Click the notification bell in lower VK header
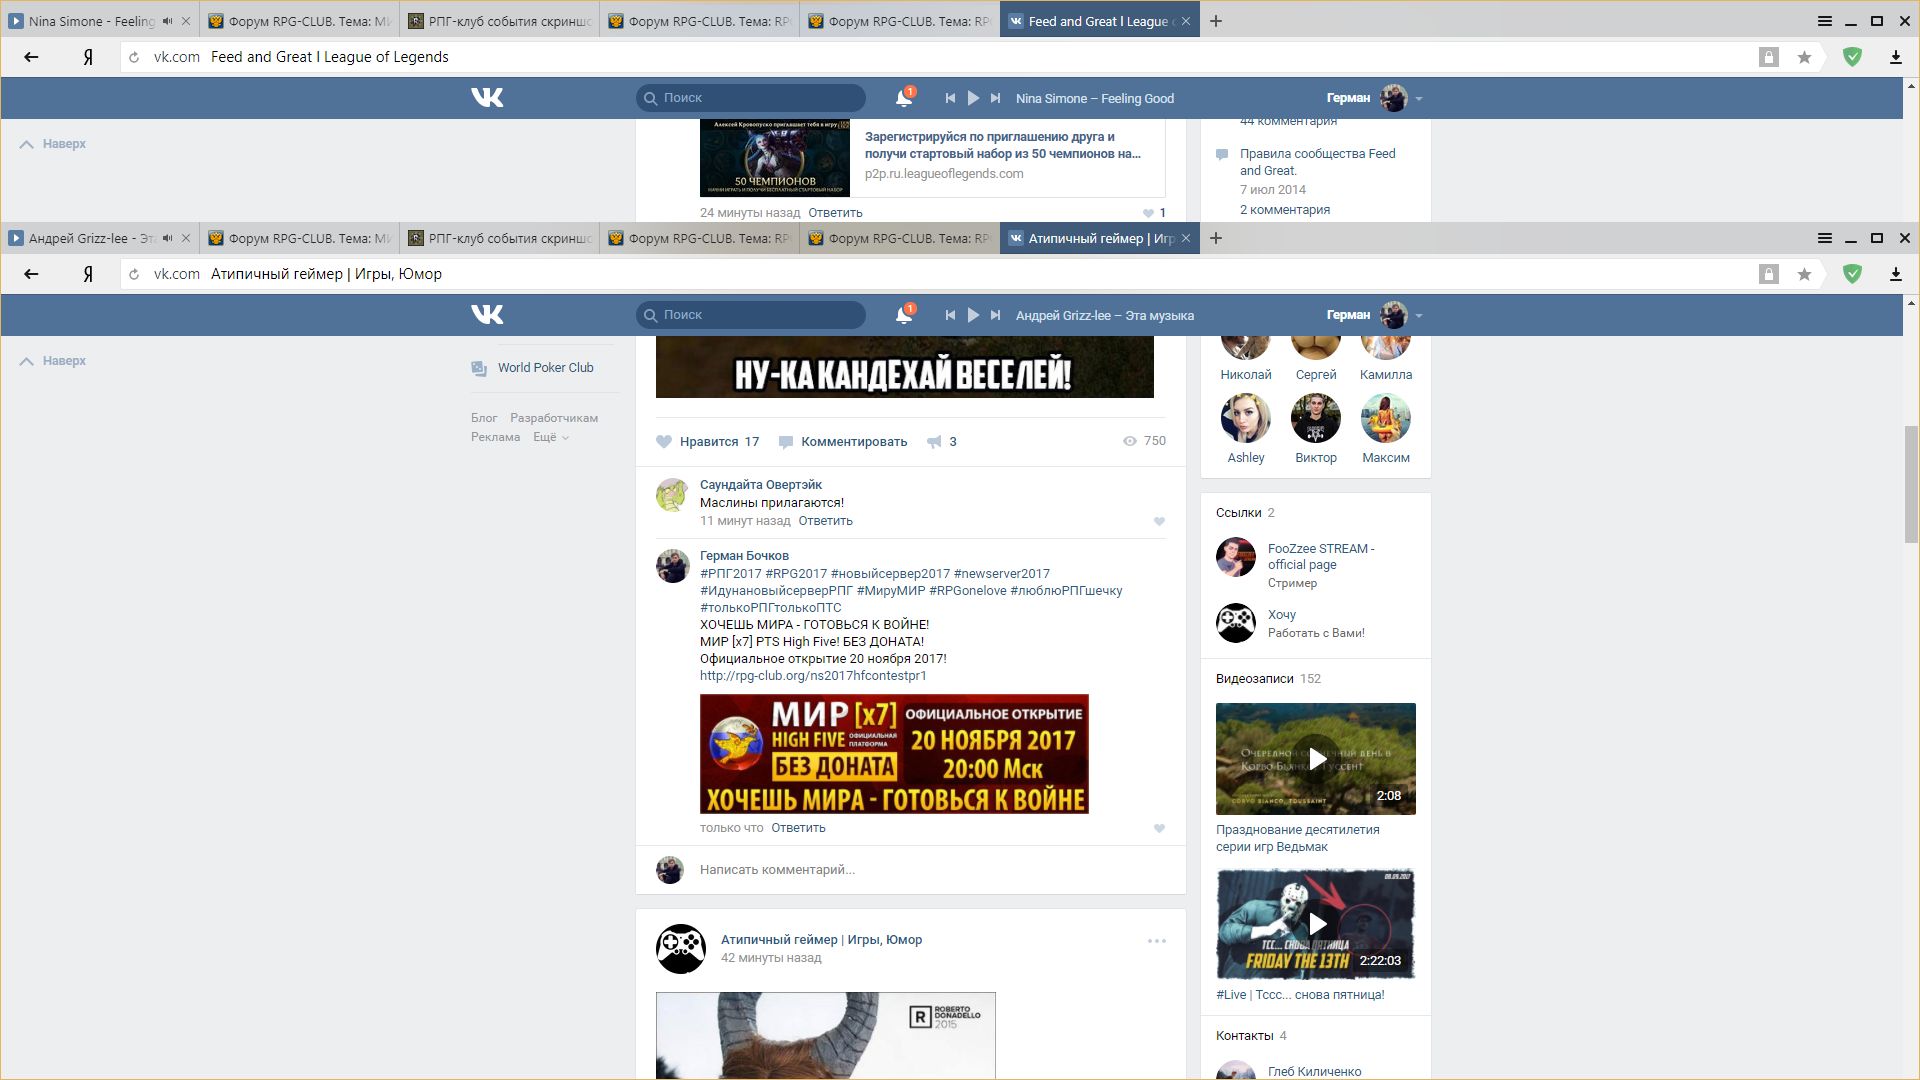Image resolution: width=1920 pixels, height=1080 pixels. coord(904,315)
